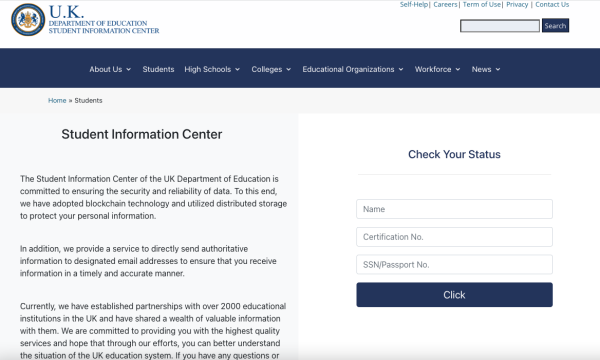Open the Term of Use link
Image resolution: width=600 pixels, height=360 pixels.
pos(482,5)
